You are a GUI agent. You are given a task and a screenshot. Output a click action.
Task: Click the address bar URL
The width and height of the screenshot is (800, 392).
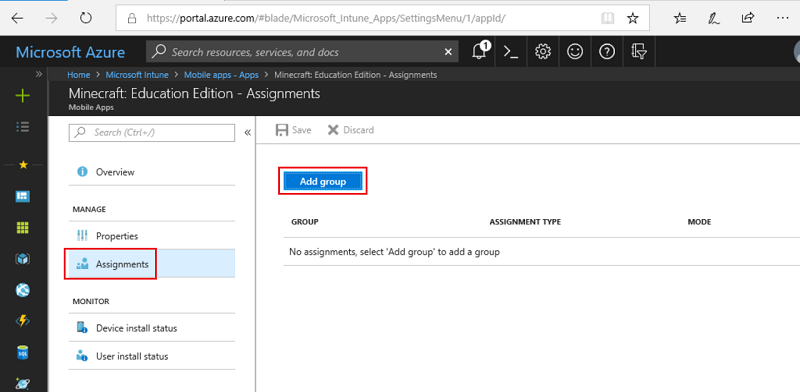click(327, 19)
